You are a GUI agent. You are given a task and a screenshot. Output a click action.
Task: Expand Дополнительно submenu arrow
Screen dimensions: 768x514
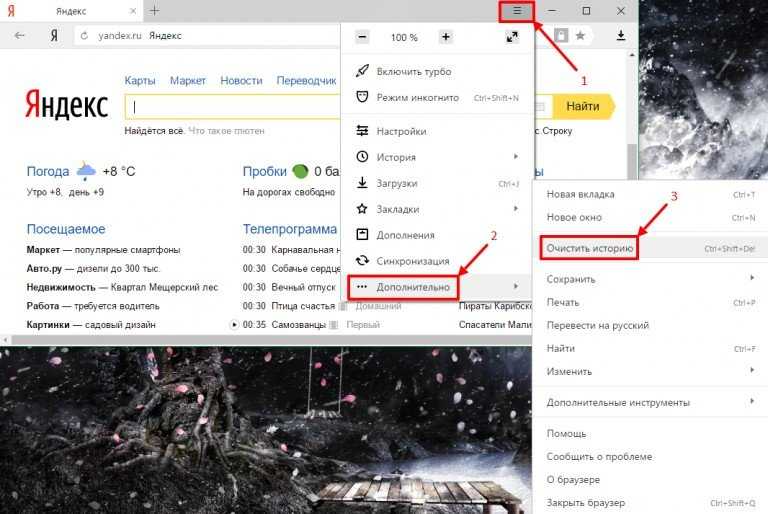tap(516, 286)
